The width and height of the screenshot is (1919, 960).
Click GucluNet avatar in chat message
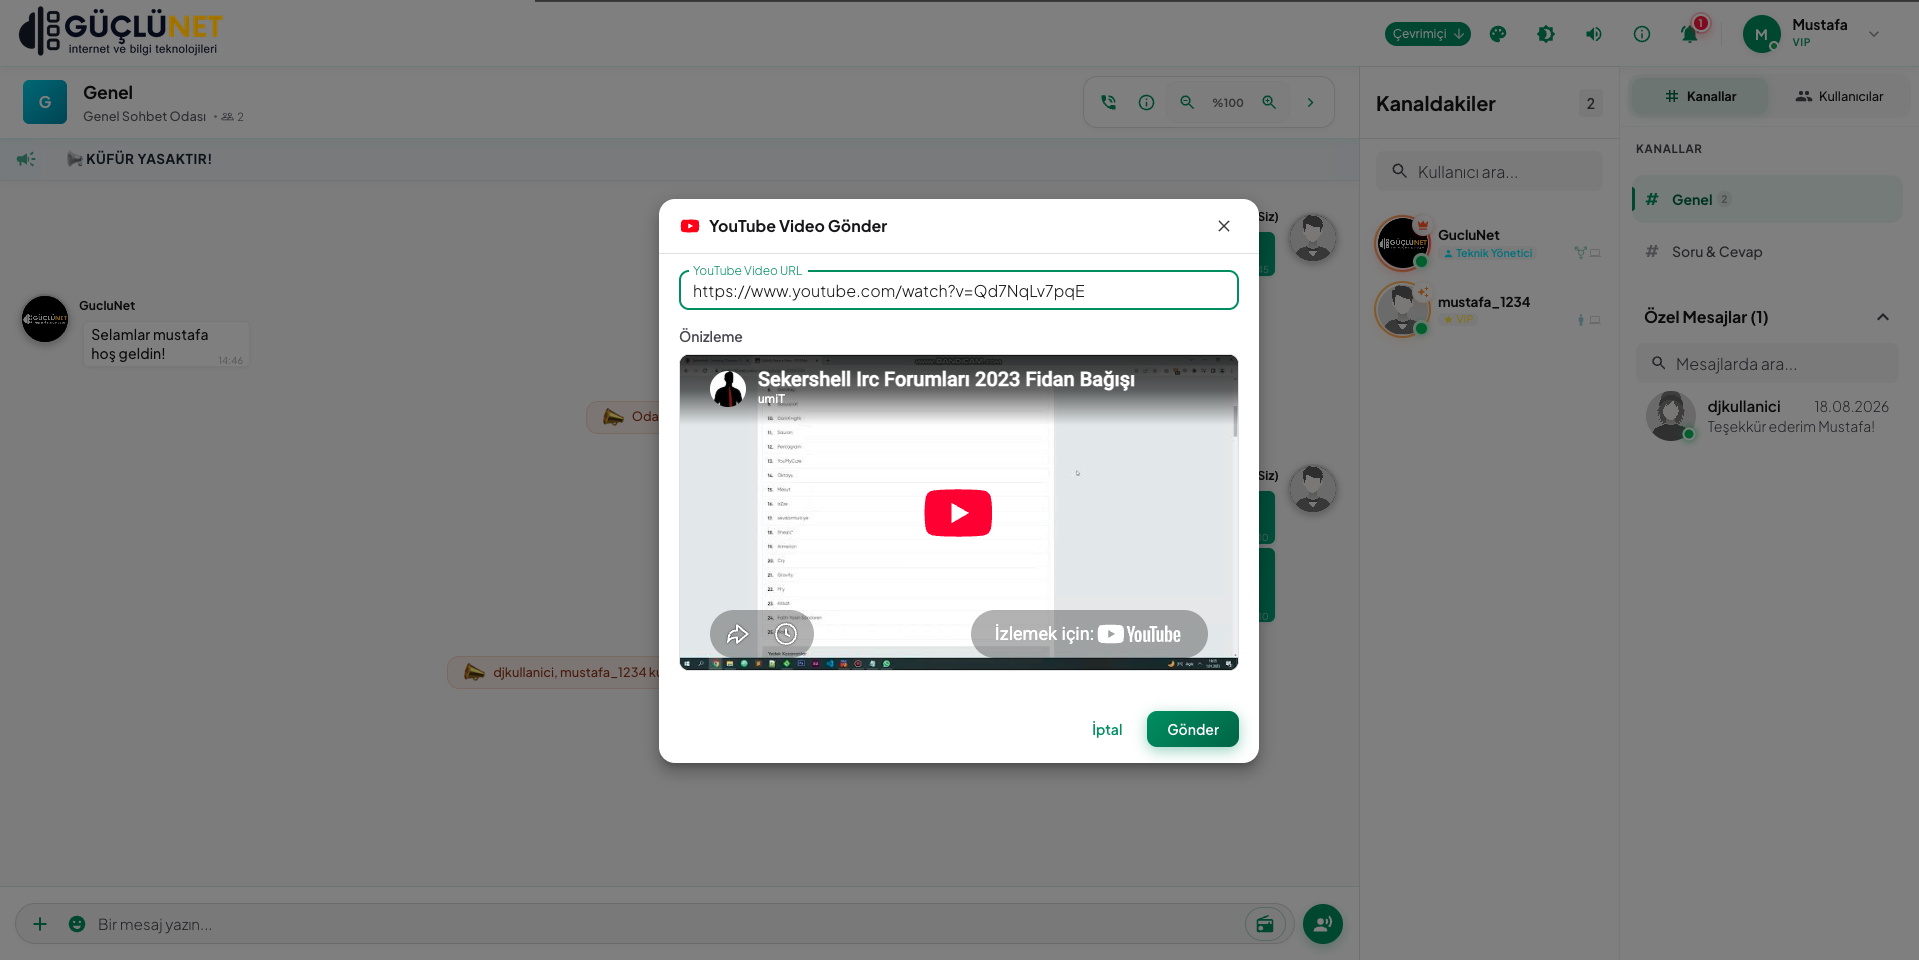45,319
